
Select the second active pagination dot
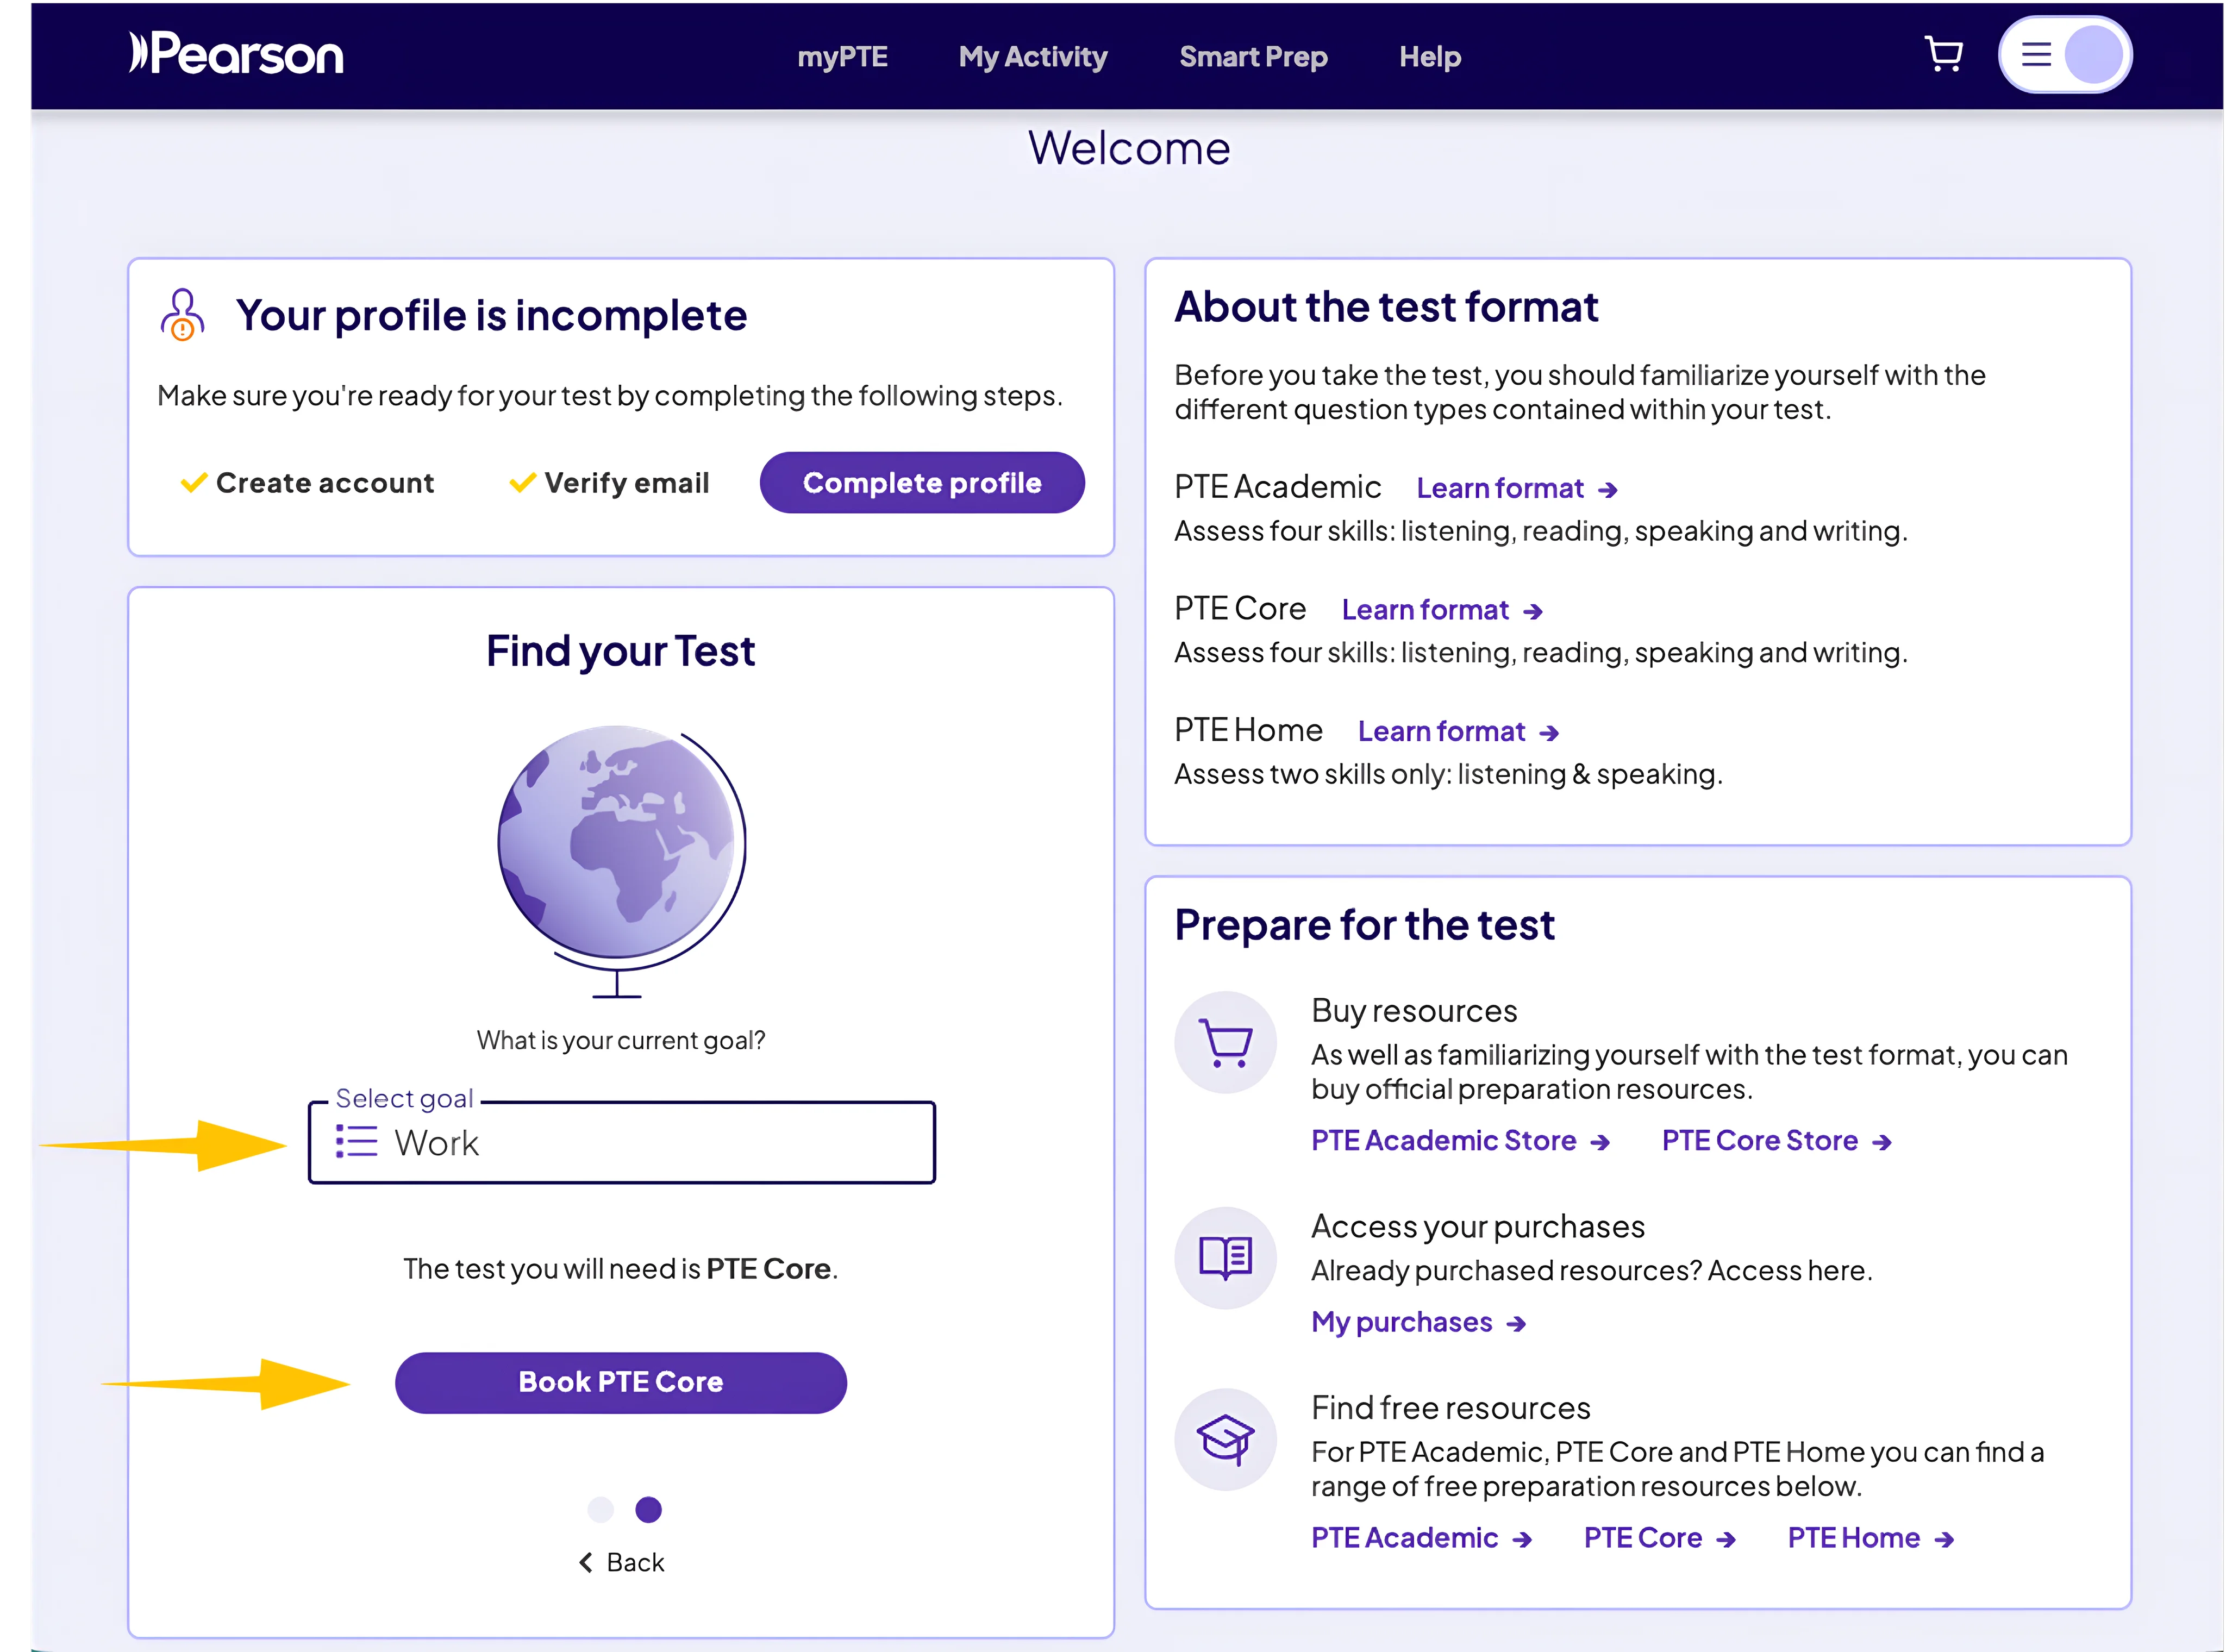(648, 1509)
